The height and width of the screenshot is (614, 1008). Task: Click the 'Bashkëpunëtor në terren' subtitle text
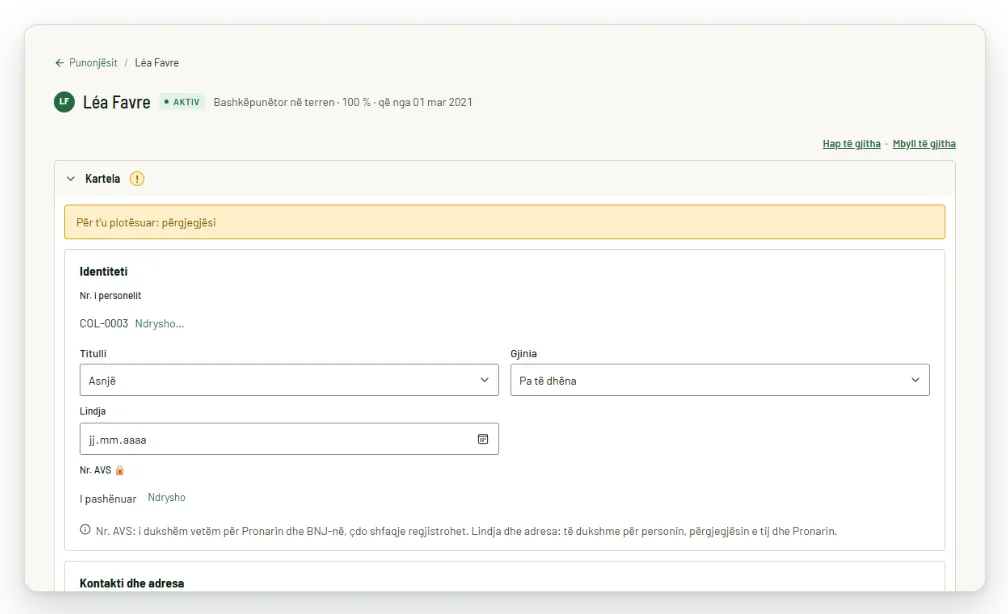tap(274, 102)
